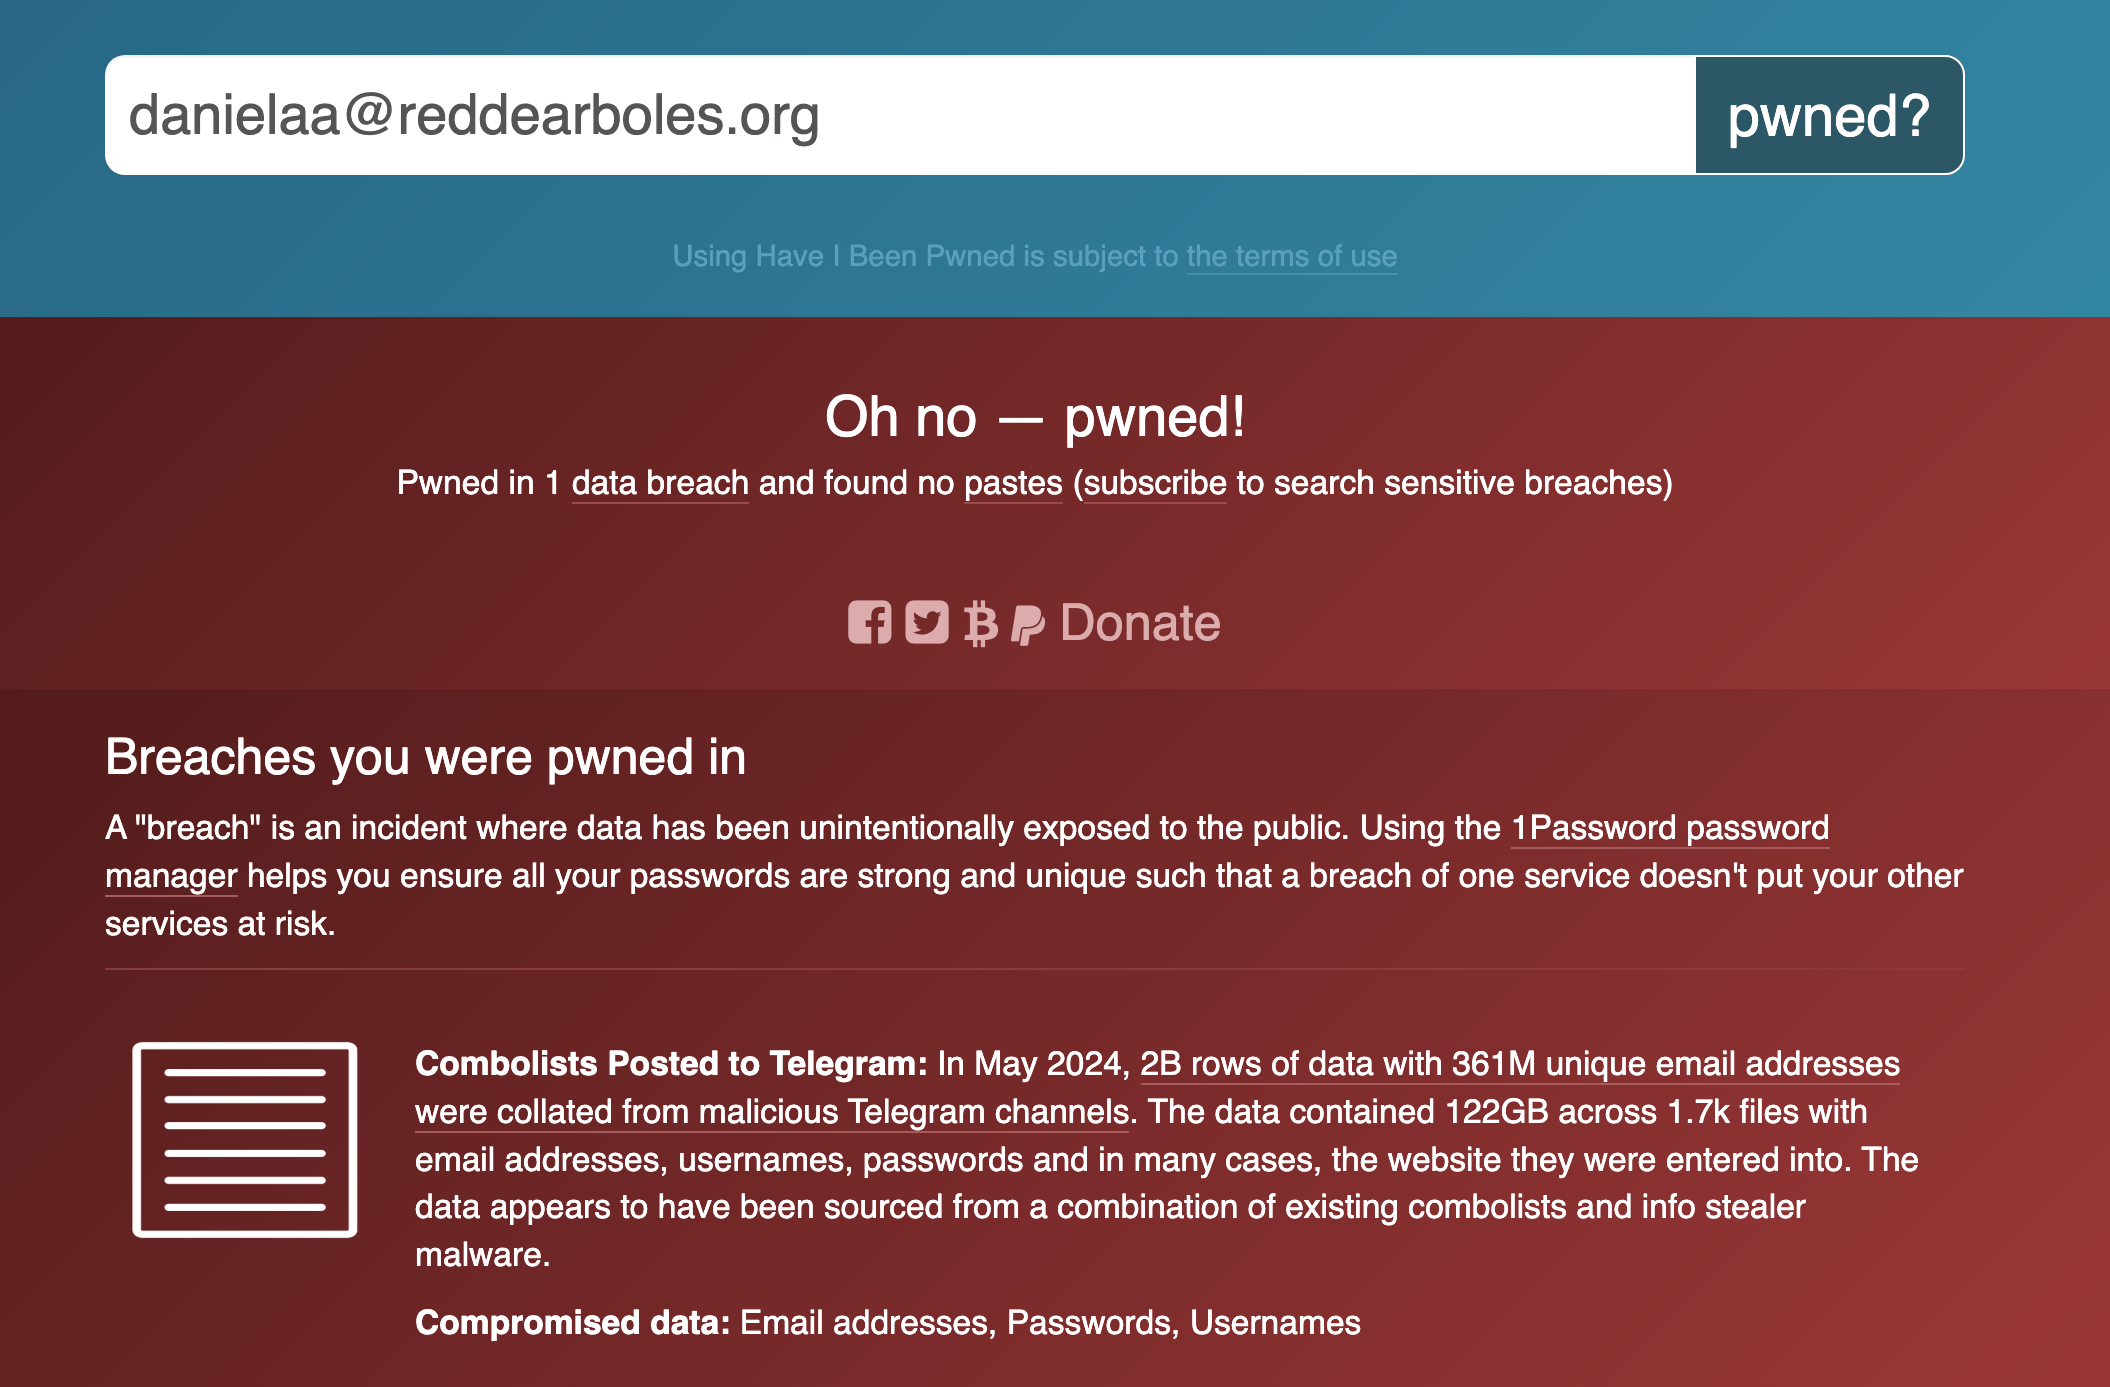Open the subscribe link
This screenshot has width=2110, height=1387.
[x=1155, y=483]
